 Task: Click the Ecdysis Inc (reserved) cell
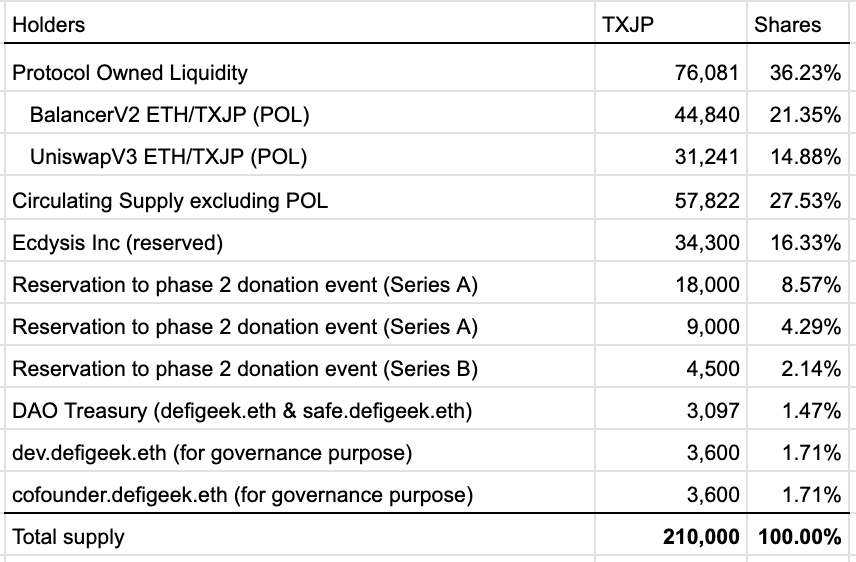pyautogui.click(x=117, y=242)
